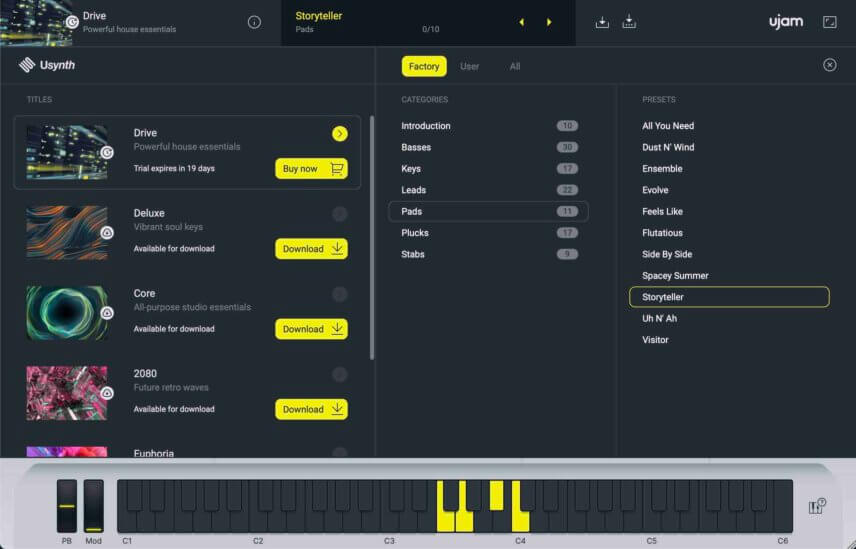Load preset Dust N' Wind
This screenshot has width=856, height=549.
668,147
